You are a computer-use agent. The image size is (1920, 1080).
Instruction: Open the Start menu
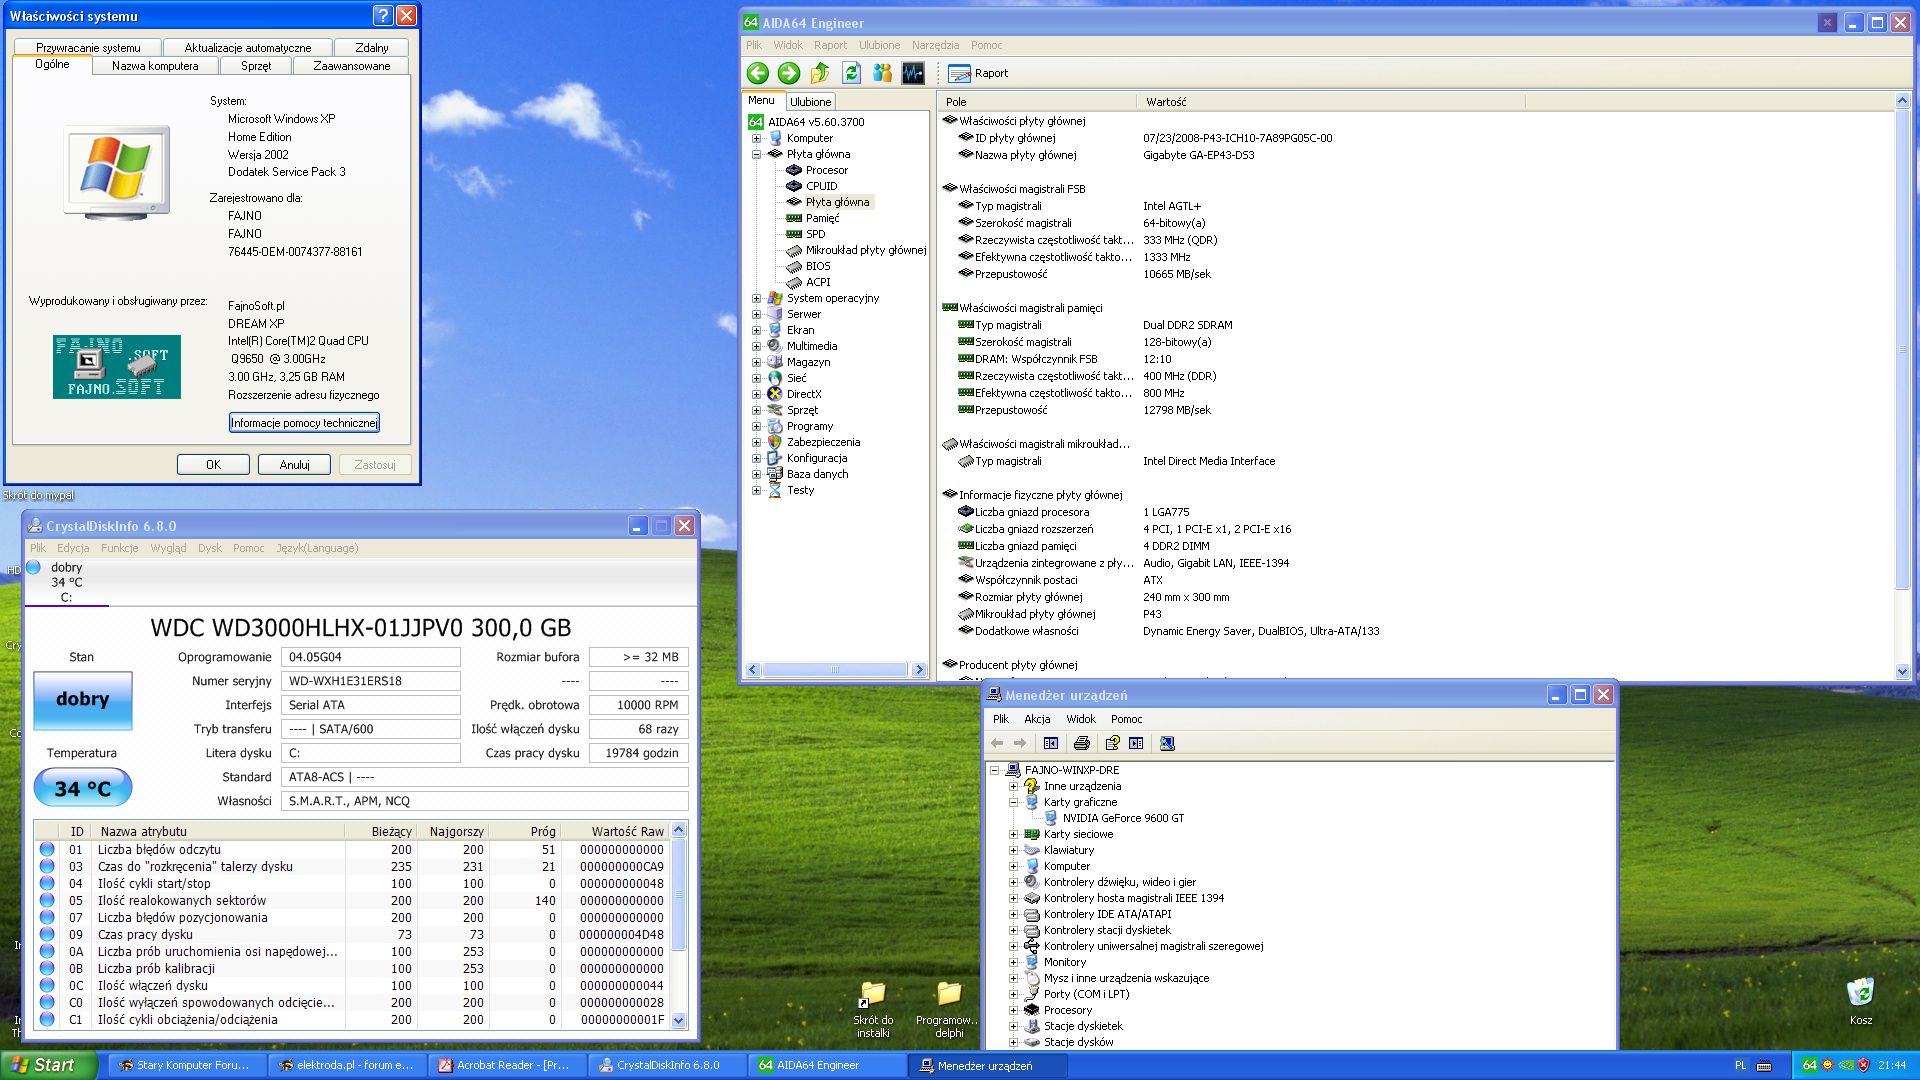[49, 1065]
